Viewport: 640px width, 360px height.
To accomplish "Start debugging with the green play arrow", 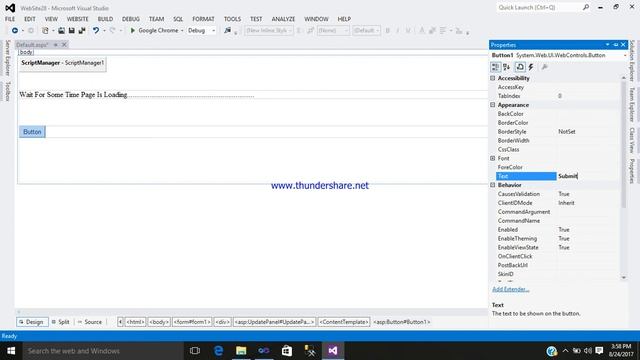I will tap(133, 31).
